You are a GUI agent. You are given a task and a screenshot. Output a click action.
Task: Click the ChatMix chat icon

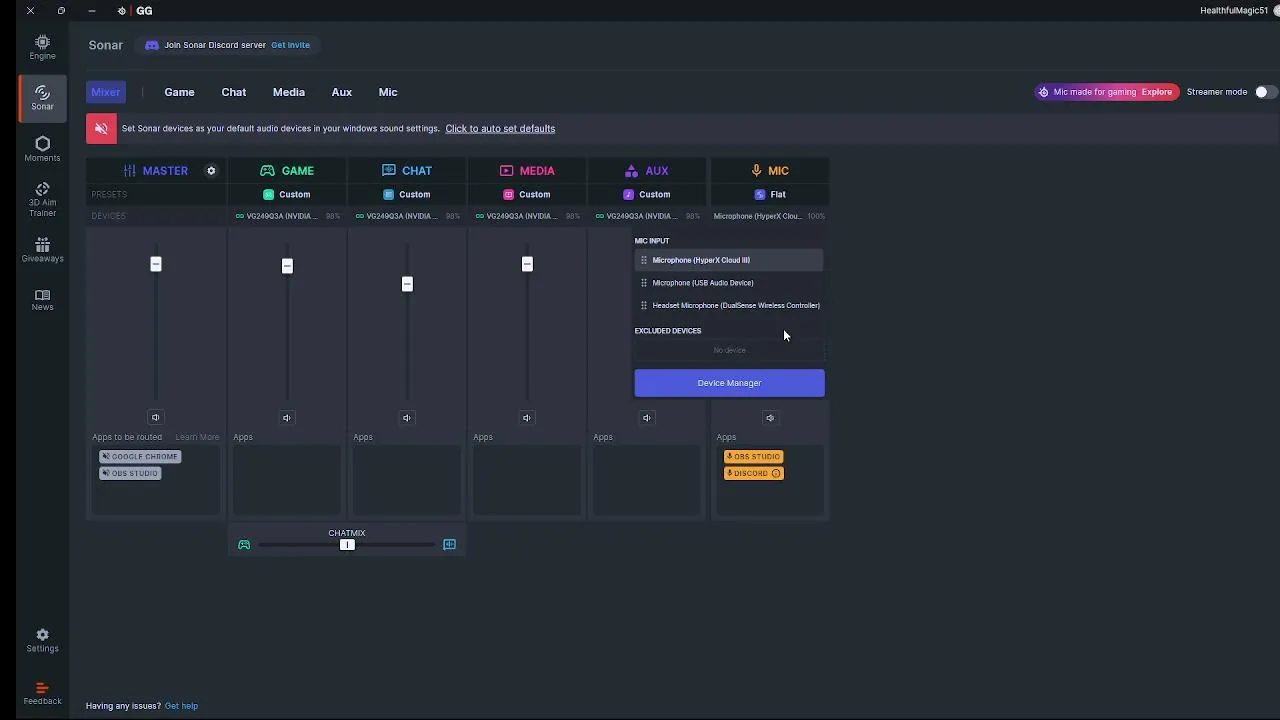[449, 544]
